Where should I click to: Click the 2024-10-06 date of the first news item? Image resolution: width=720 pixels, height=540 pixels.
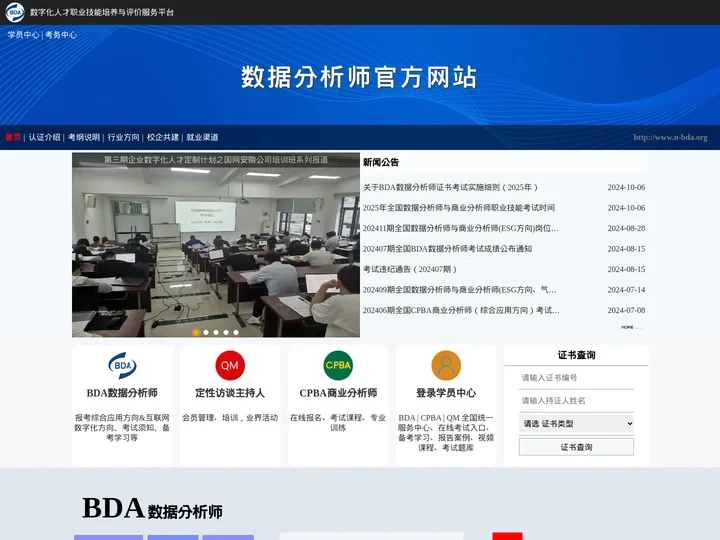coord(626,187)
